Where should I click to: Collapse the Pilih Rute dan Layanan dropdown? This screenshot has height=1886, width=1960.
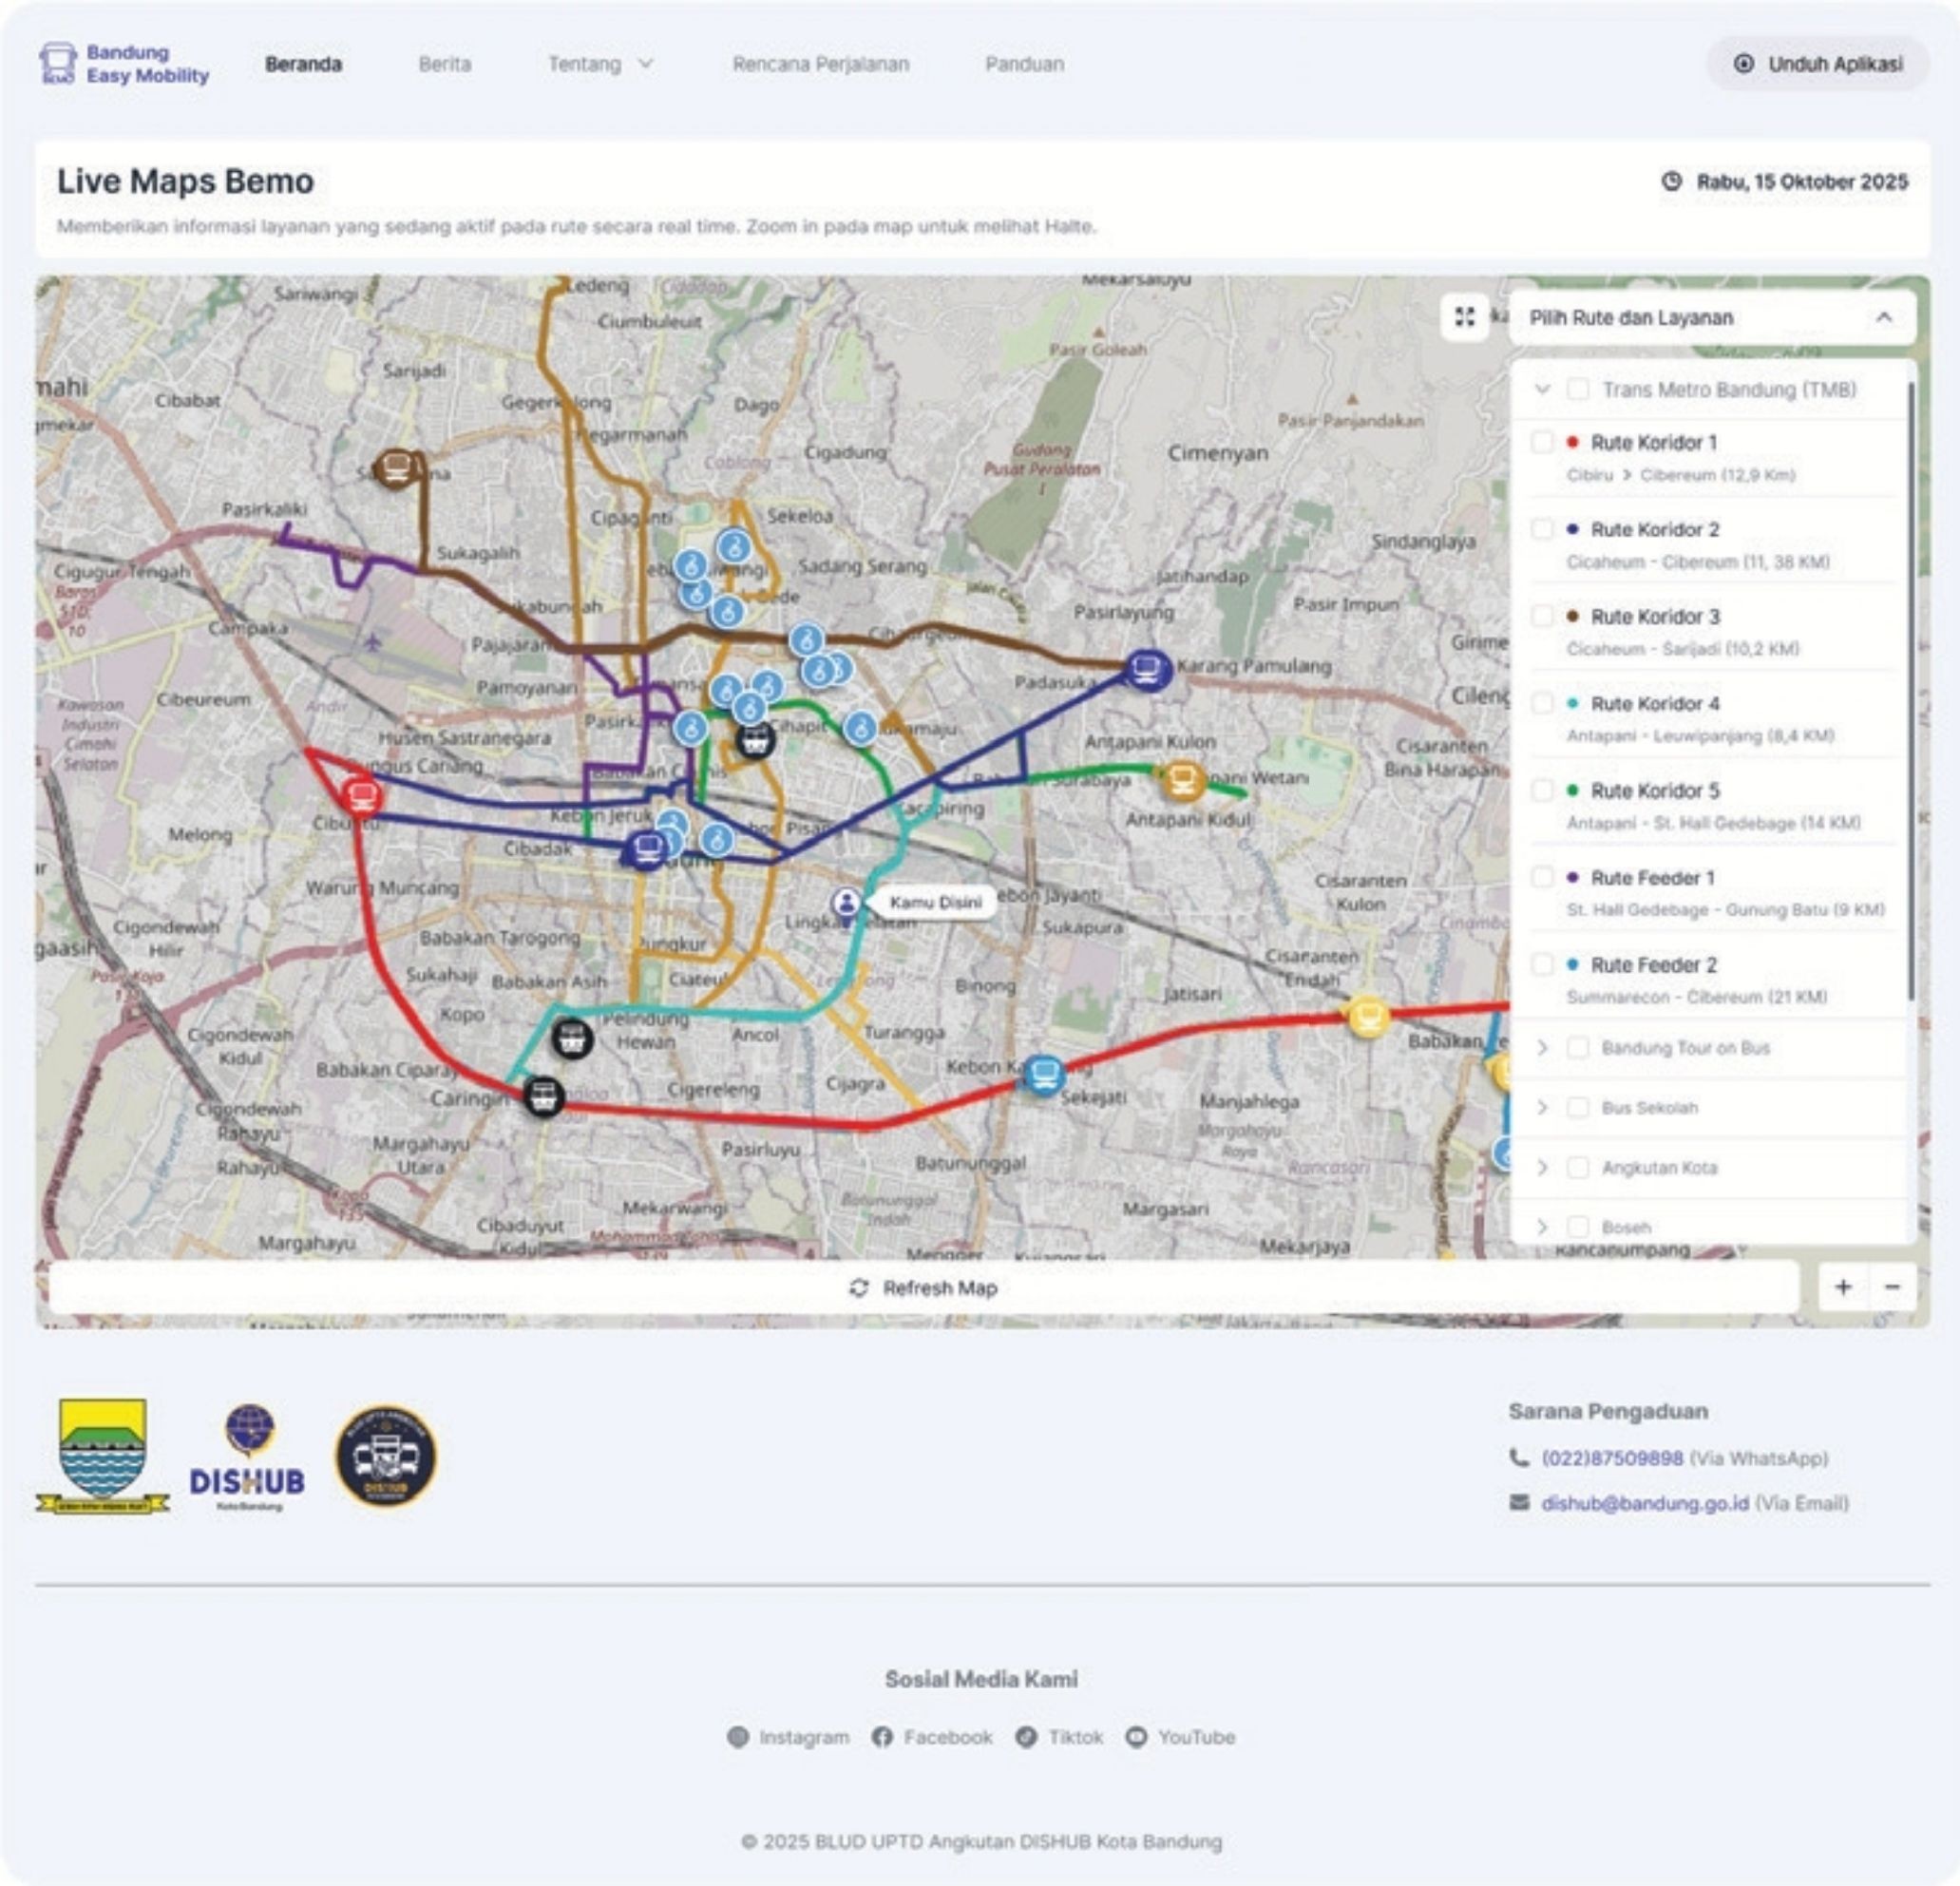point(1883,318)
